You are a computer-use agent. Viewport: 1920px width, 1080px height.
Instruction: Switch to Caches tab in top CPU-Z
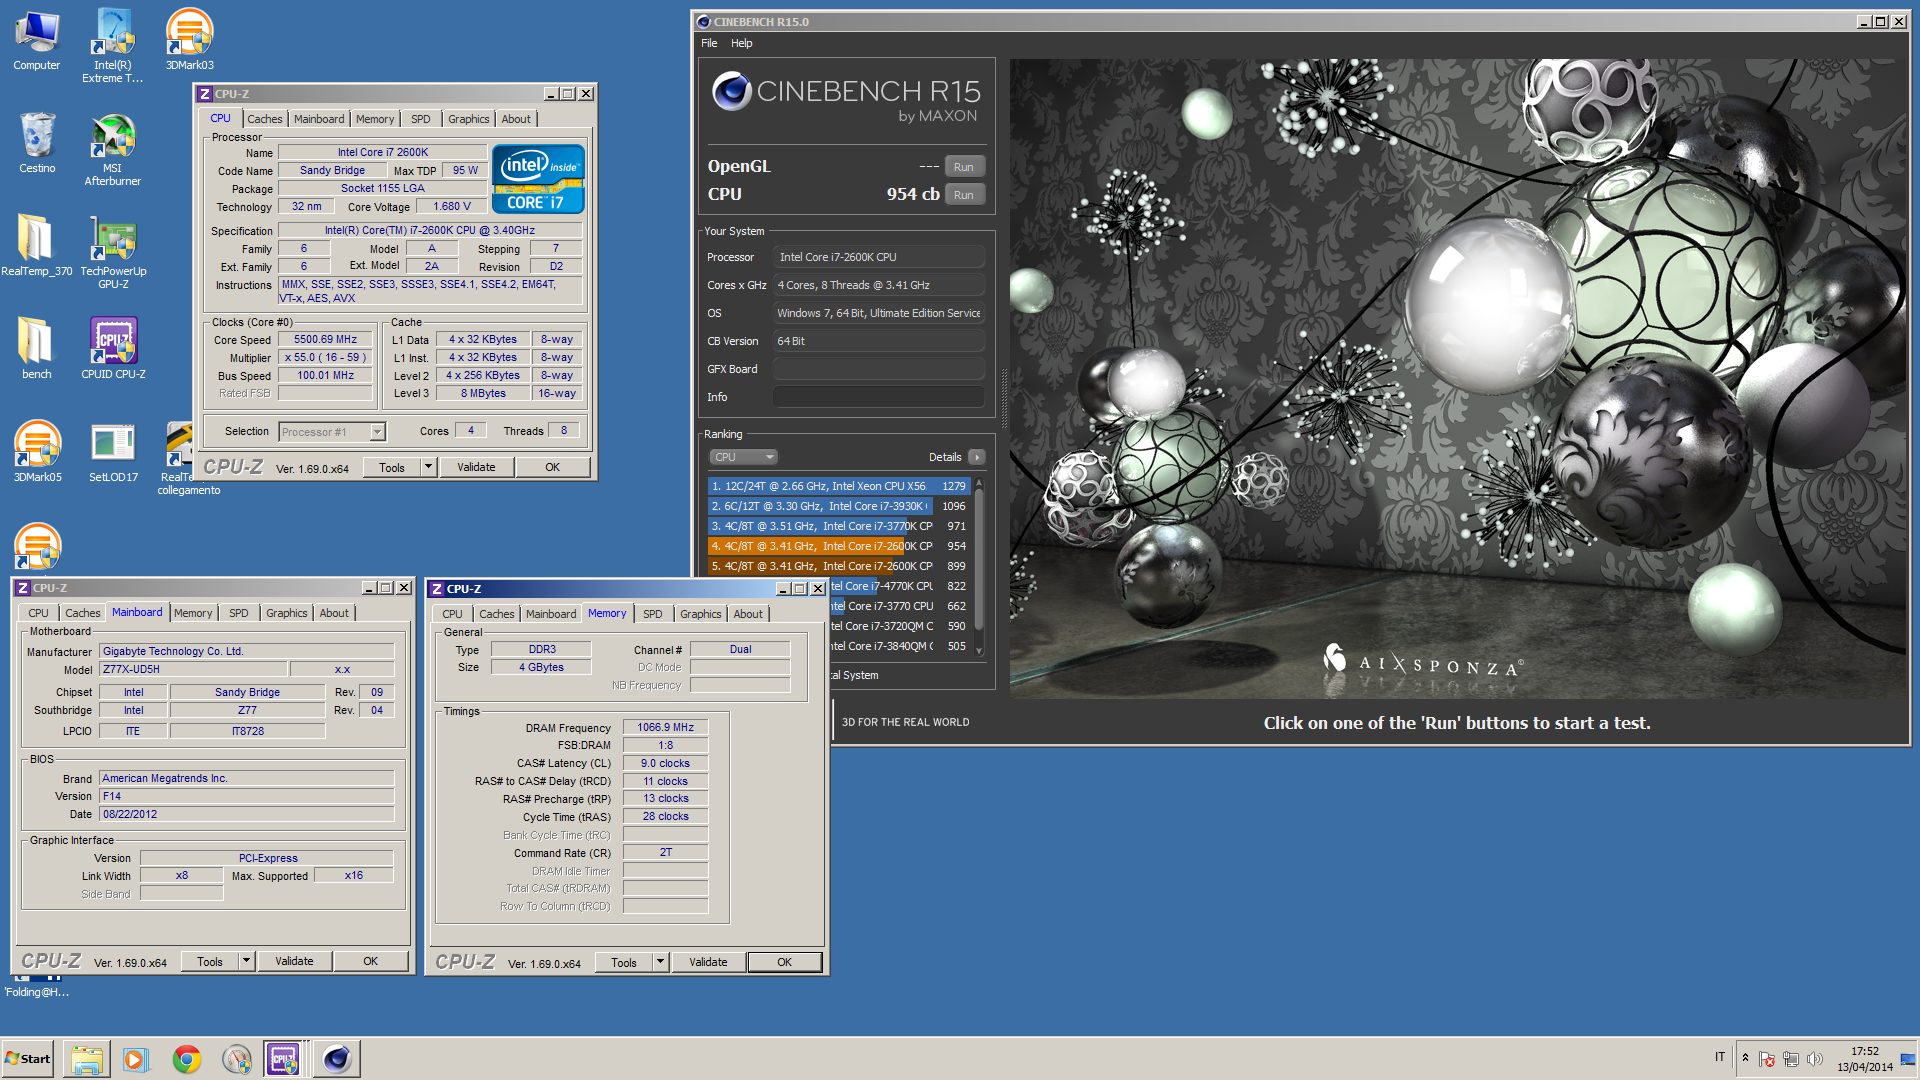tap(265, 119)
